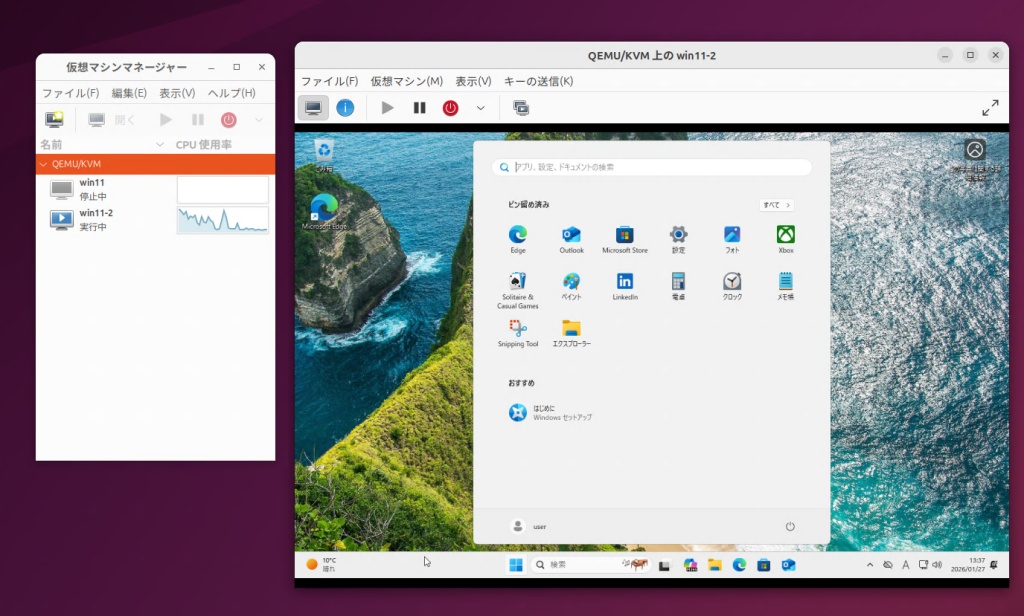
Task: Click the すべて button in the Start menu
Action: [x=776, y=205]
